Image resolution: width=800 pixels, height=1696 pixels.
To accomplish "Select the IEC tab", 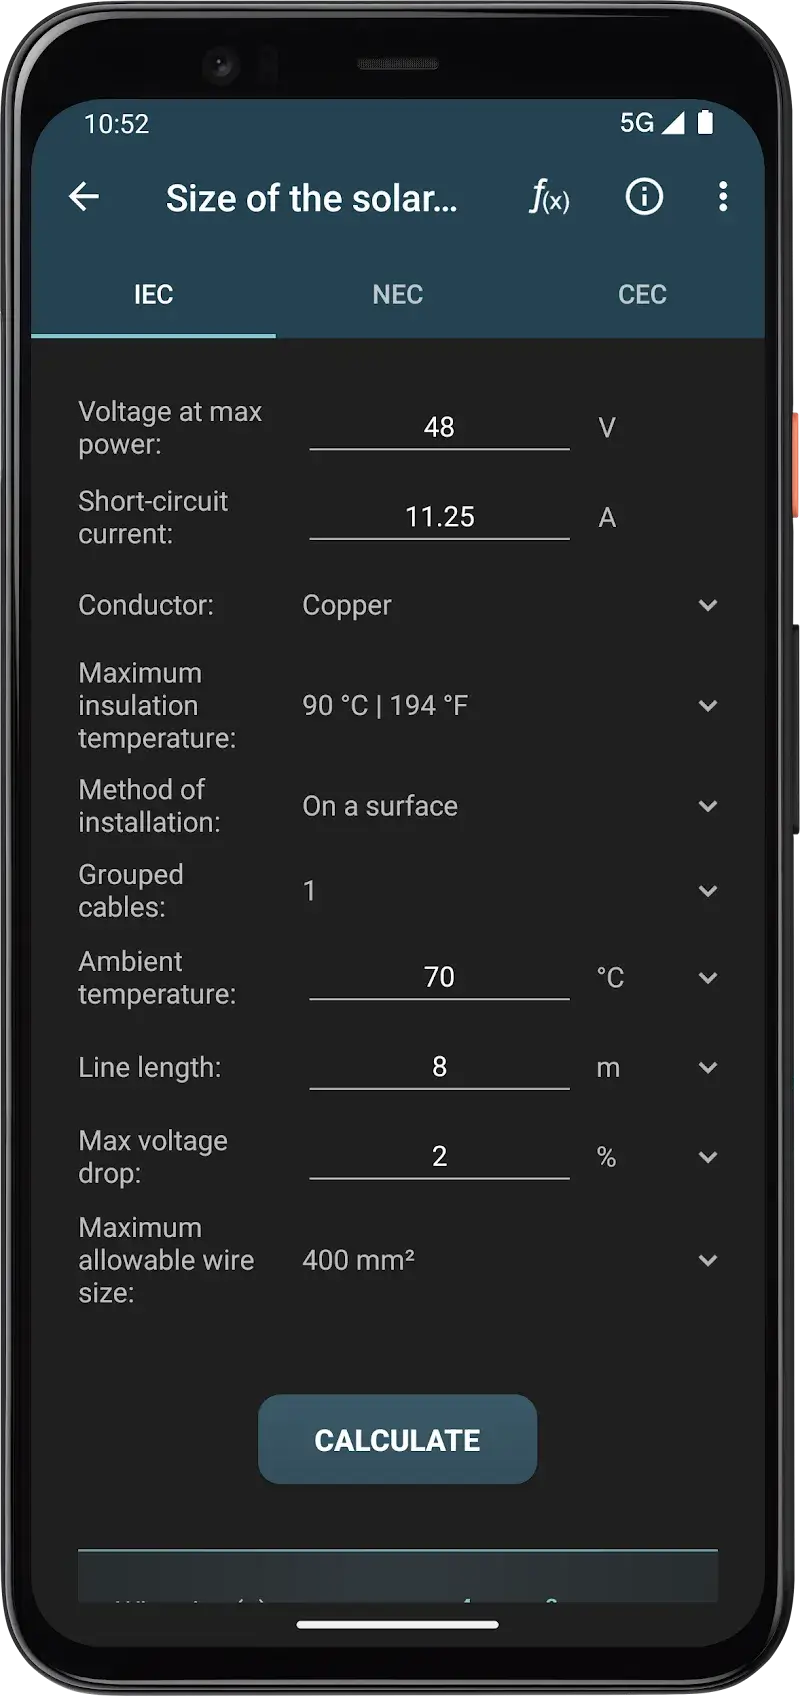I will click(153, 294).
